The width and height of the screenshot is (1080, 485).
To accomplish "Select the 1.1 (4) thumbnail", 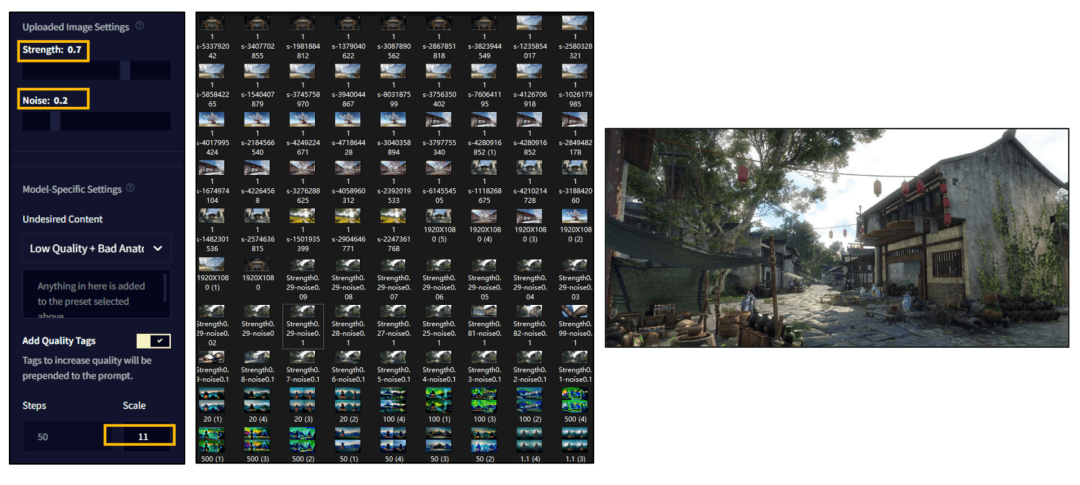I will (529, 444).
